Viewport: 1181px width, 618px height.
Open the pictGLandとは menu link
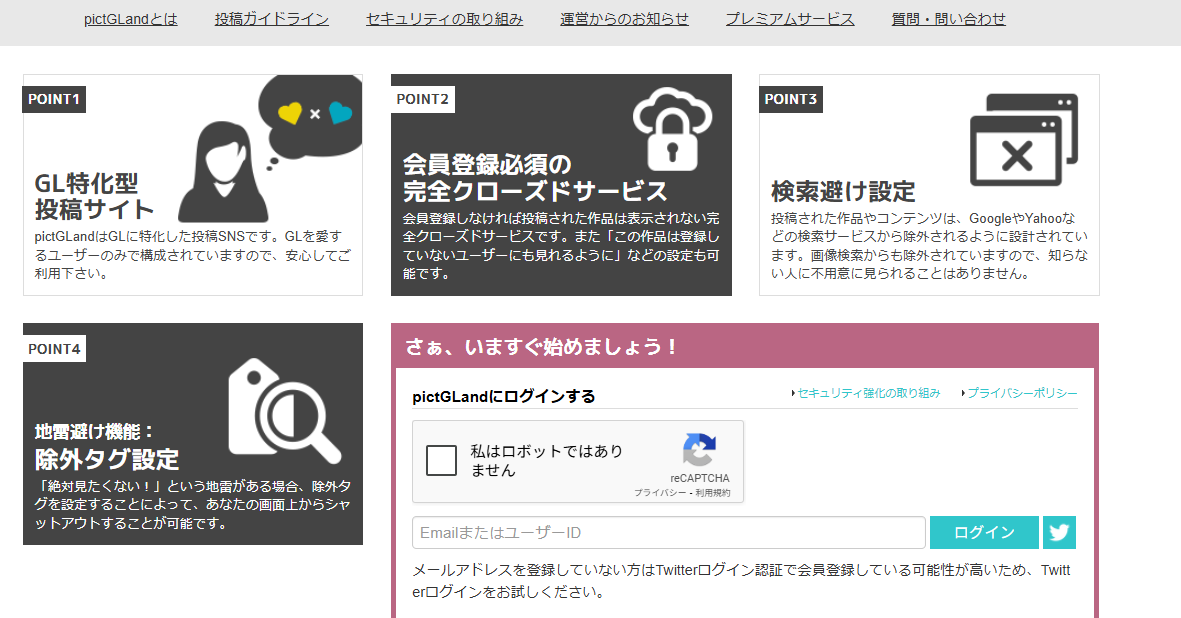[131, 19]
